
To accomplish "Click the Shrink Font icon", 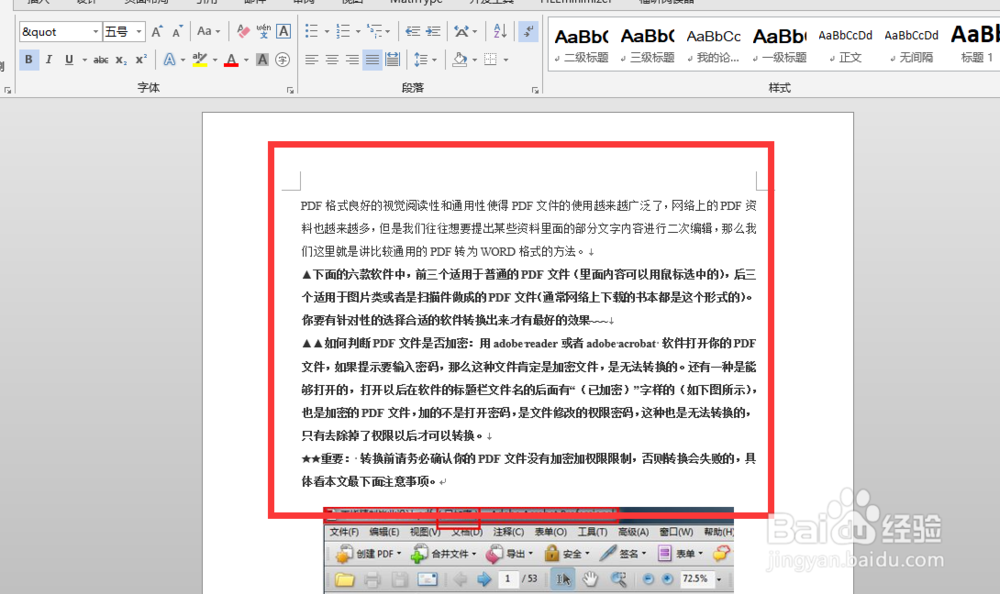I will [177, 31].
